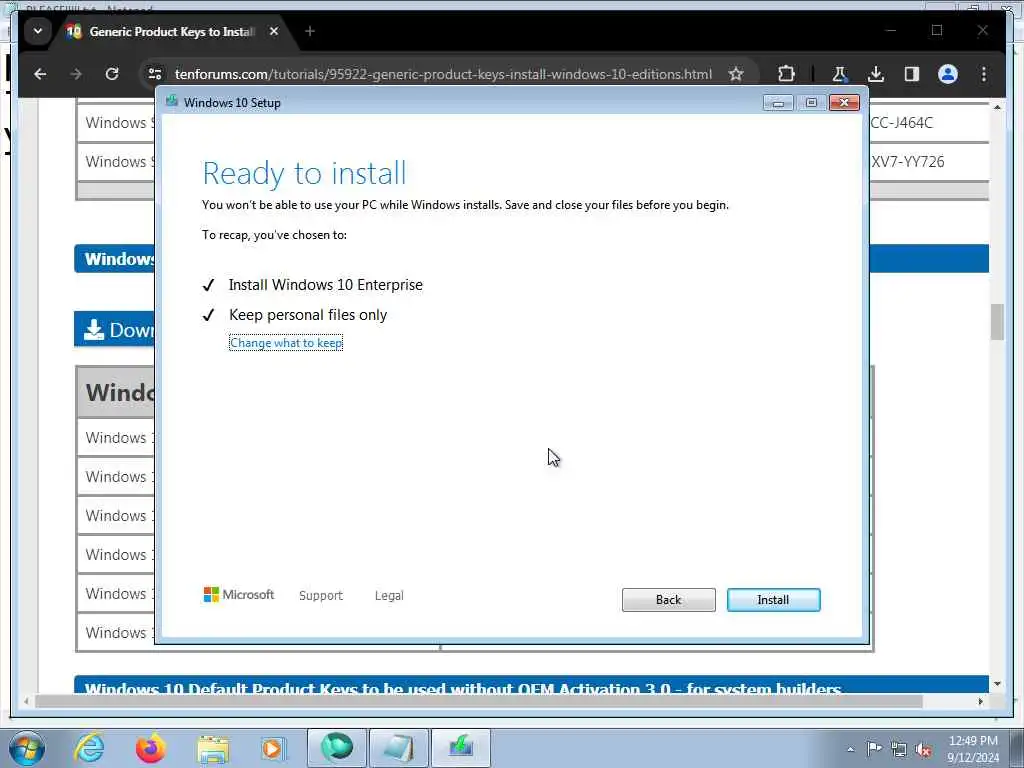Open the network icon in system tray
1024x768 pixels.
click(x=899, y=749)
